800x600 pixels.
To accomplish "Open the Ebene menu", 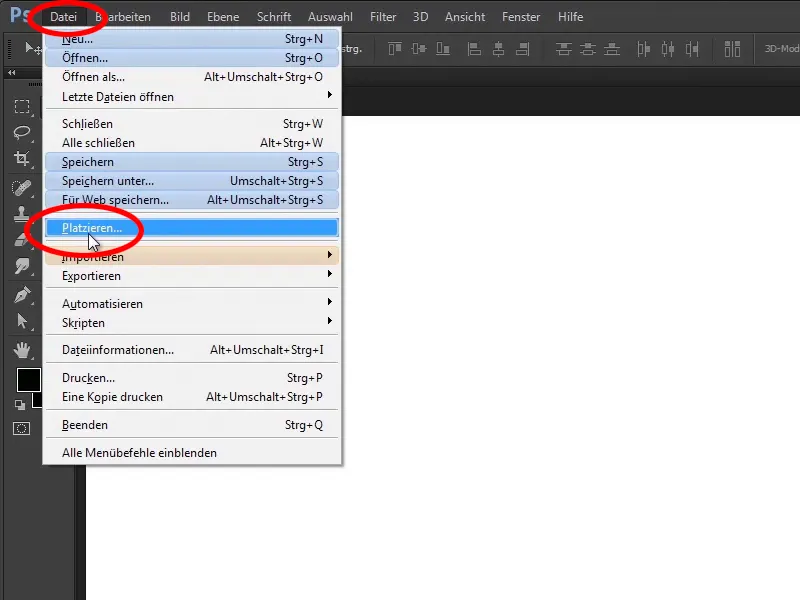I will 223,17.
